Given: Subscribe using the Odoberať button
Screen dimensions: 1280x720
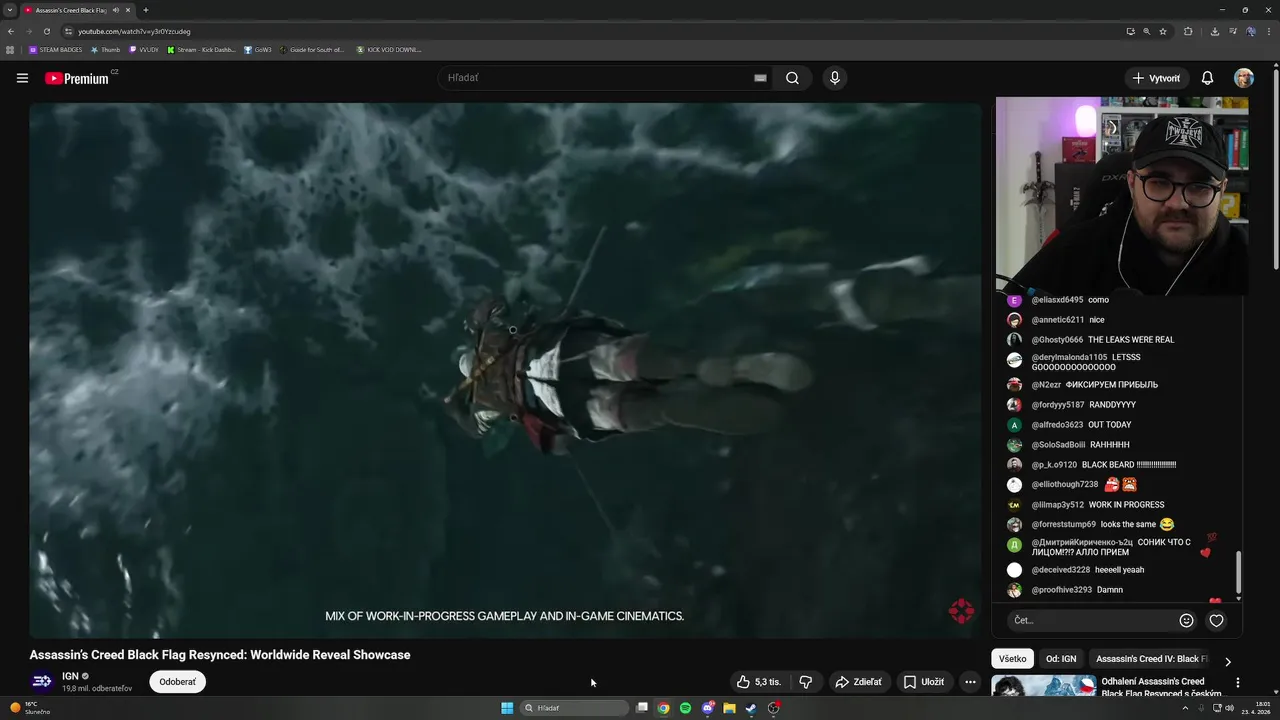Looking at the screenshot, I should click(178, 682).
